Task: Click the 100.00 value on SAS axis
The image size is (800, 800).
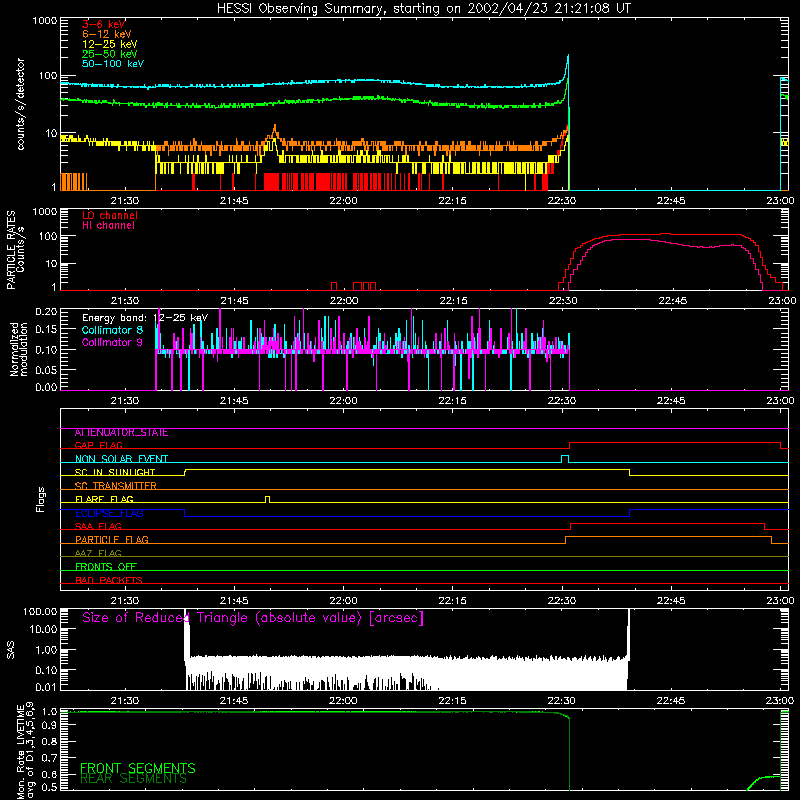Action: coord(40,611)
